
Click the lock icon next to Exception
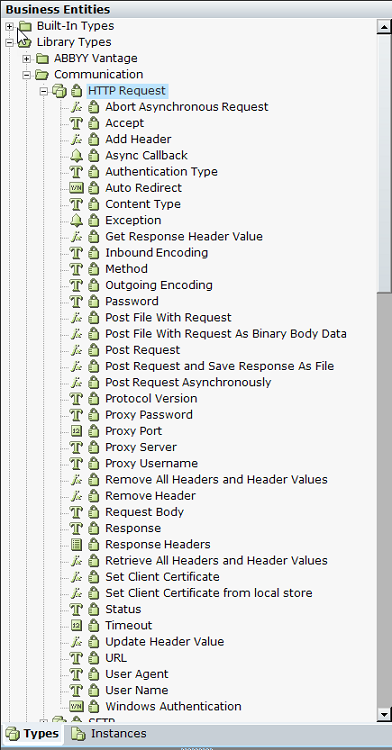[94, 221]
